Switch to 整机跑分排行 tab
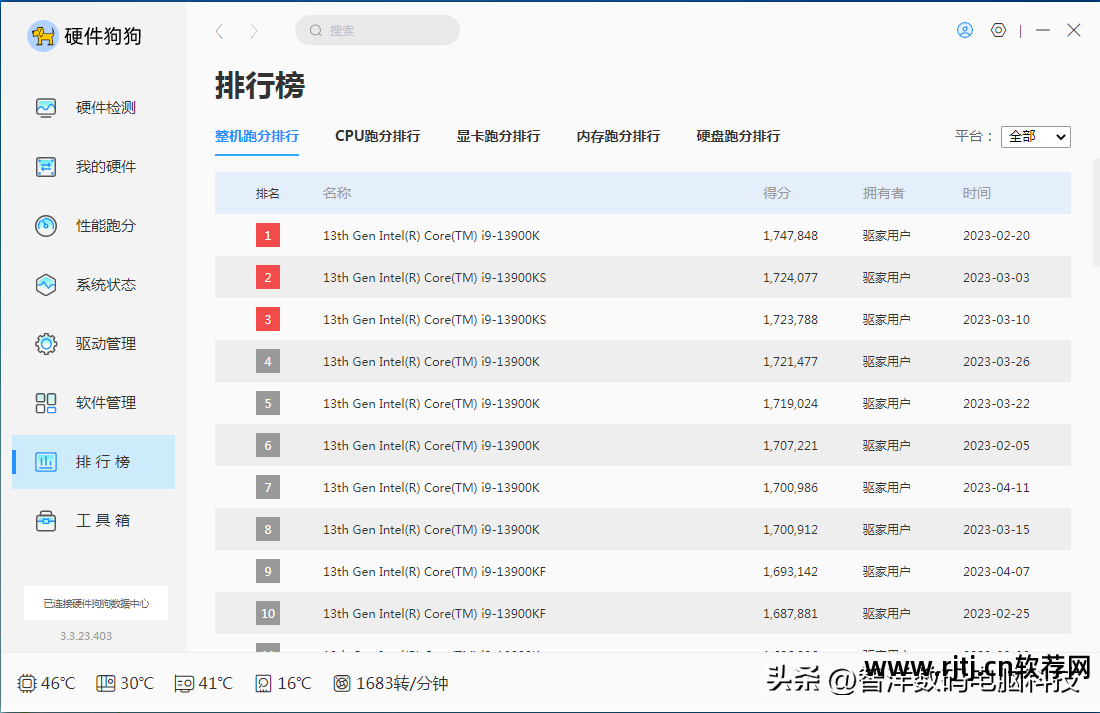Screen dimensions: 1100x713 (x=257, y=136)
